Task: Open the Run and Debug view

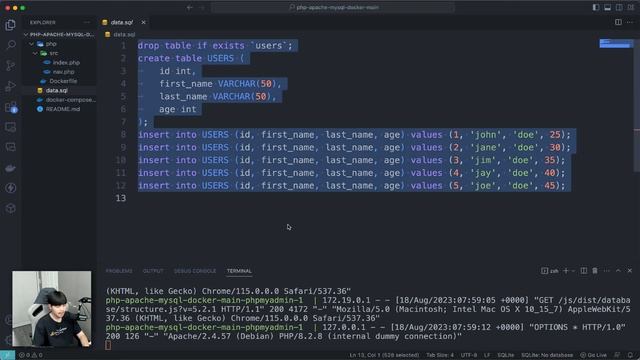Action: tap(11, 86)
